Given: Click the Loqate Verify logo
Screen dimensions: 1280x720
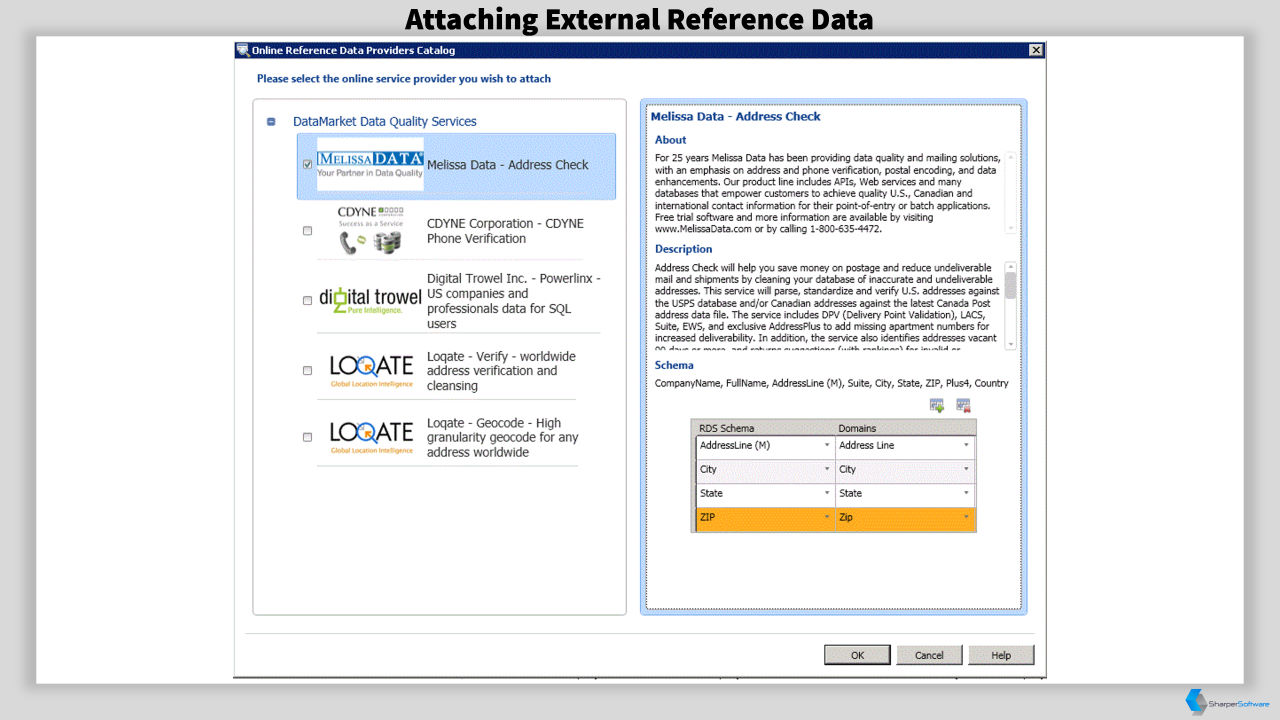Looking at the screenshot, I should [x=371, y=371].
